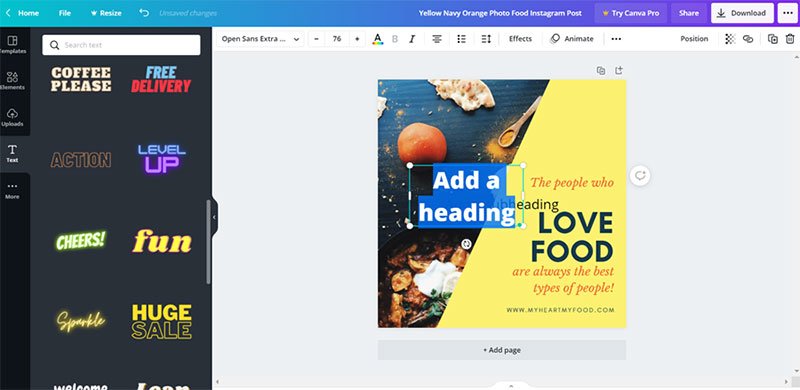Open the top-right more options menu
Screen dimensions: 800x390
[x=787, y=13]
